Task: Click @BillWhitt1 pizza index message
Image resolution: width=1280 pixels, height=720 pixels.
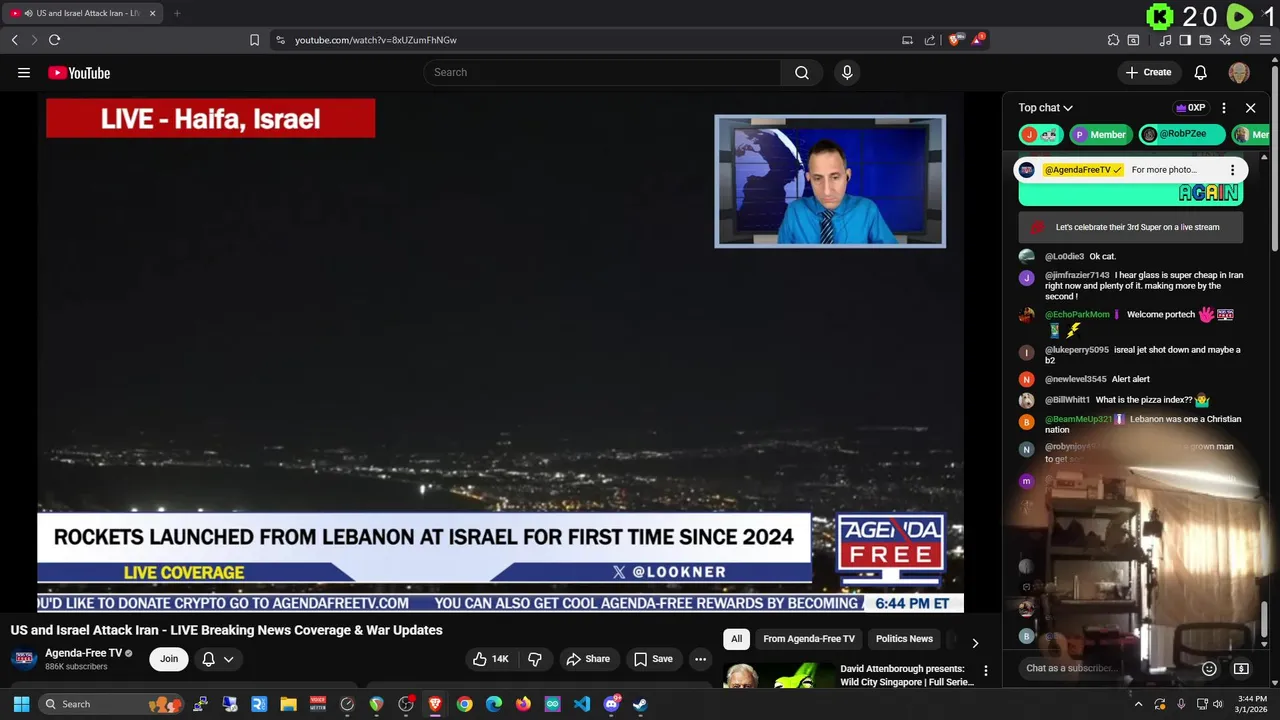Action: (x=1131, y=400)
